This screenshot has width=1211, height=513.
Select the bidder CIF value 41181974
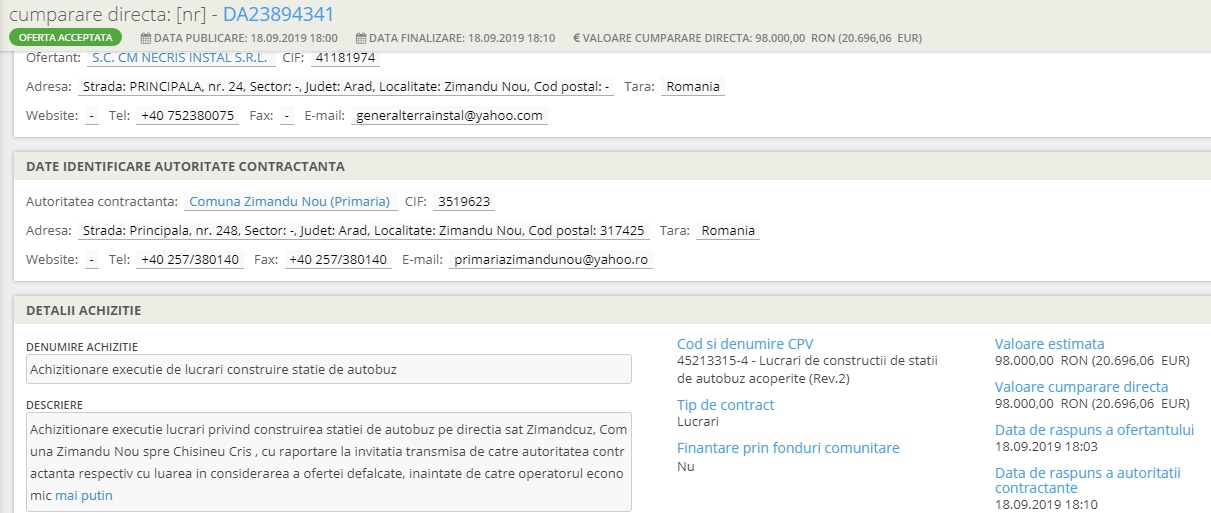(x=345, y=57)
